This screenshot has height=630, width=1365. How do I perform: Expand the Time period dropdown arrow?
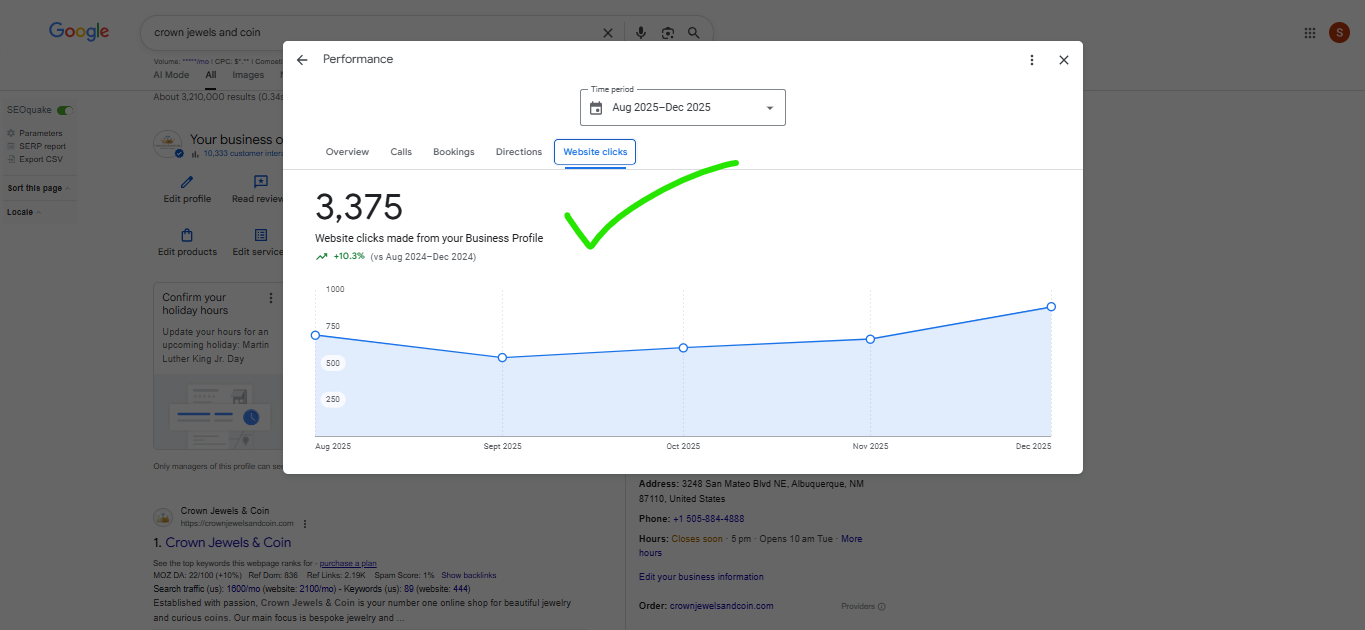[x=769, y=108]
